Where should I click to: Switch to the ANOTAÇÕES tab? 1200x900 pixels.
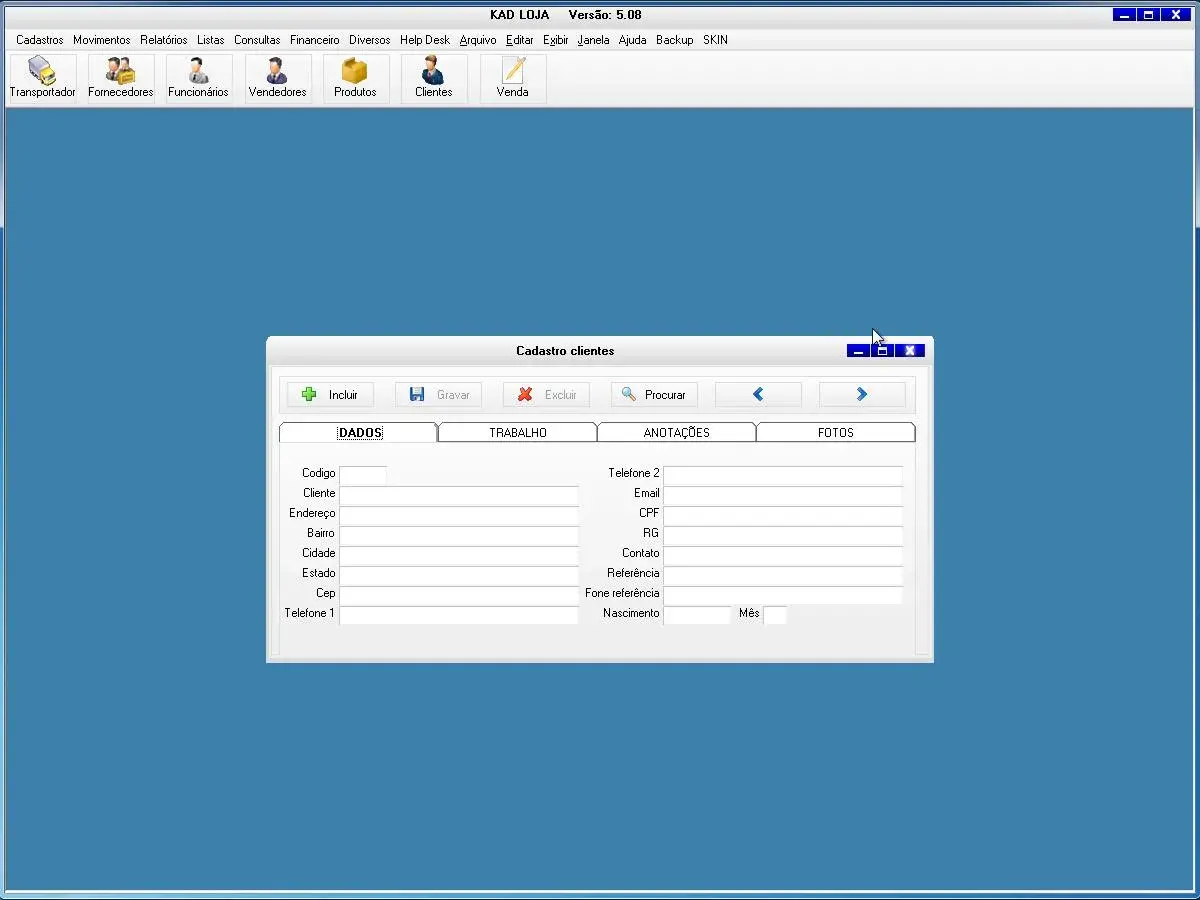click(x=677, y=433)
